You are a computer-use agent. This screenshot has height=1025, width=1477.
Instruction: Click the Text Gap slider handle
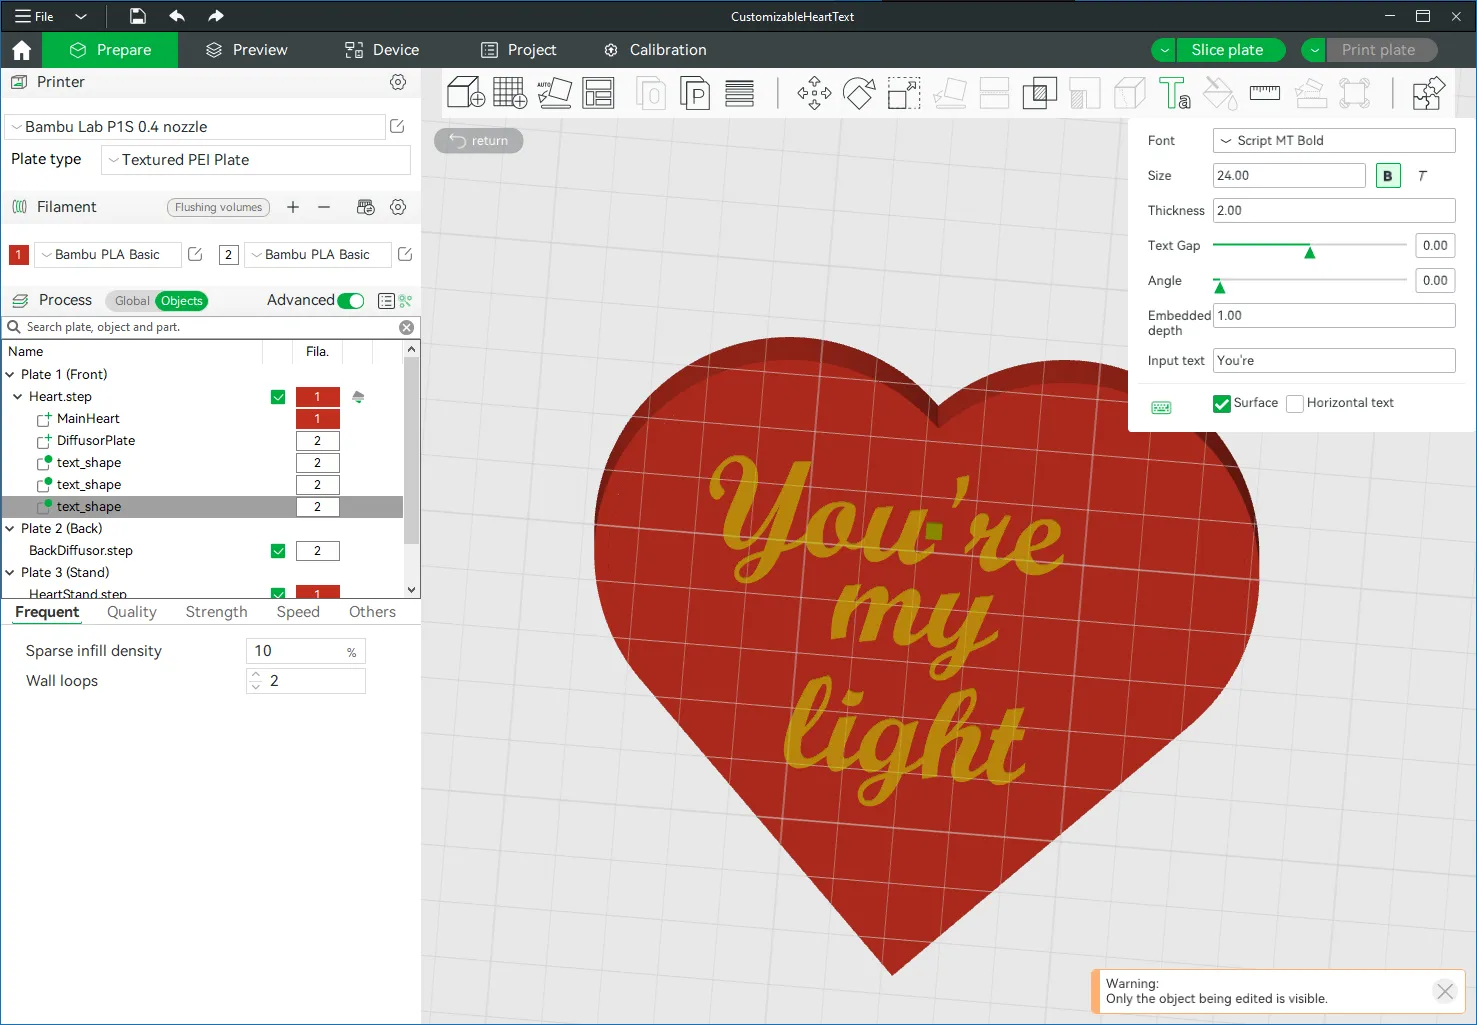click(1309, 251)
